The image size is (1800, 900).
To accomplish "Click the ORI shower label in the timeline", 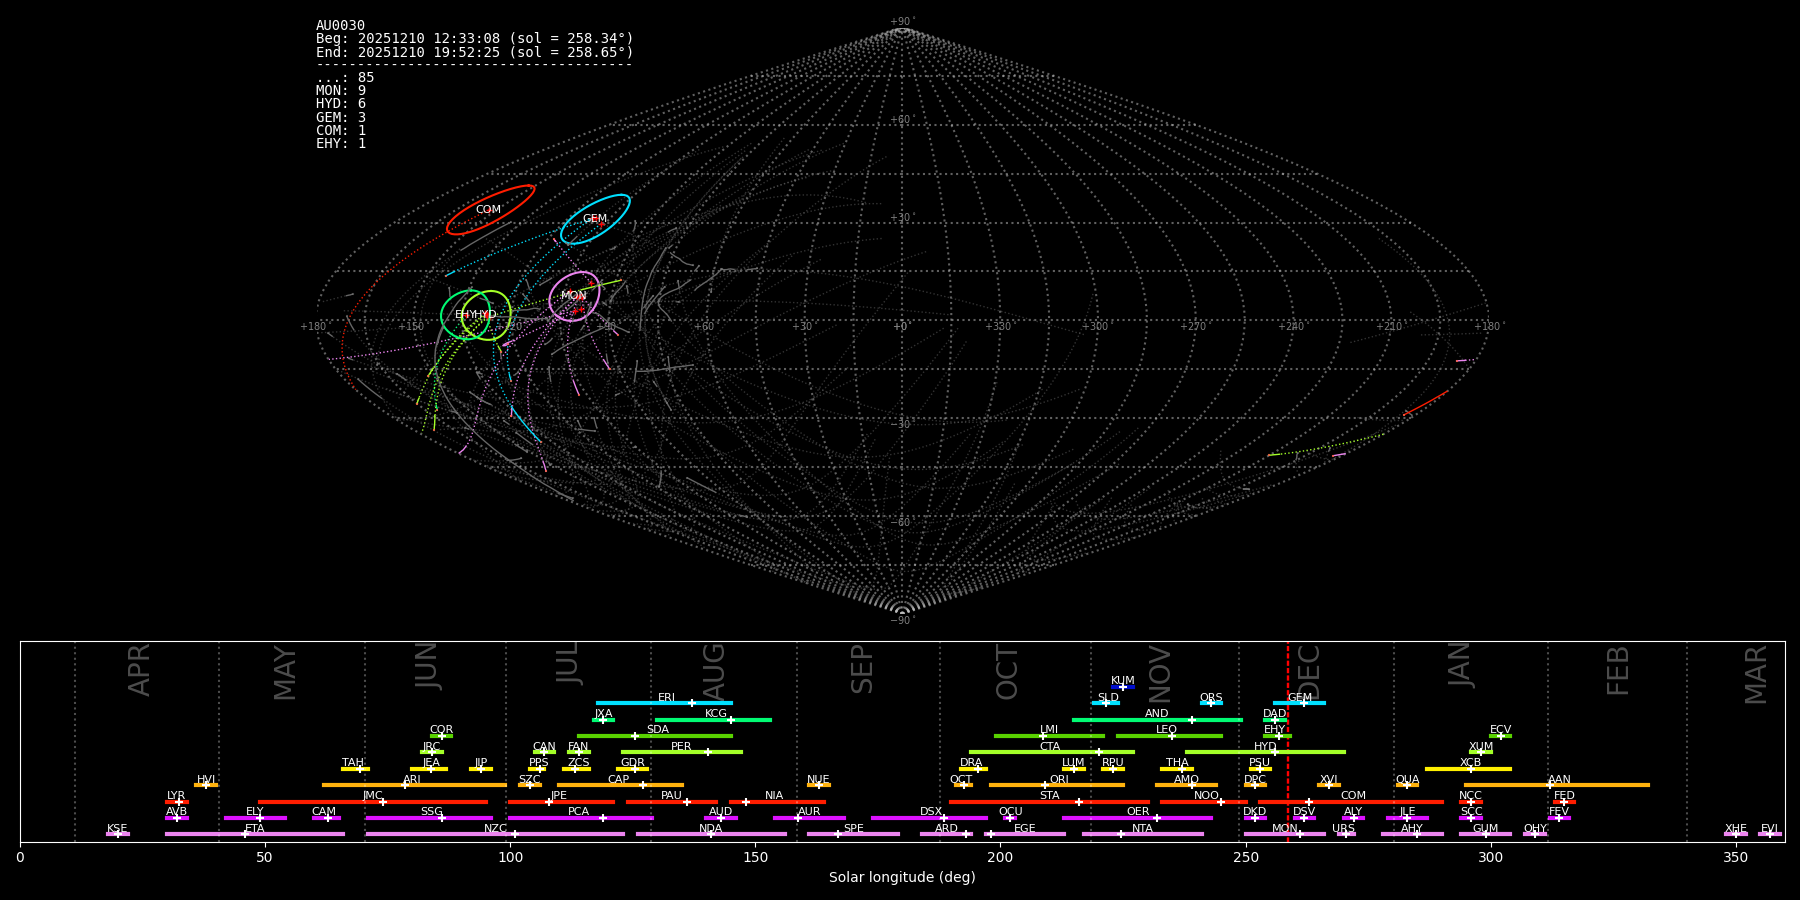I will 1059,780.
